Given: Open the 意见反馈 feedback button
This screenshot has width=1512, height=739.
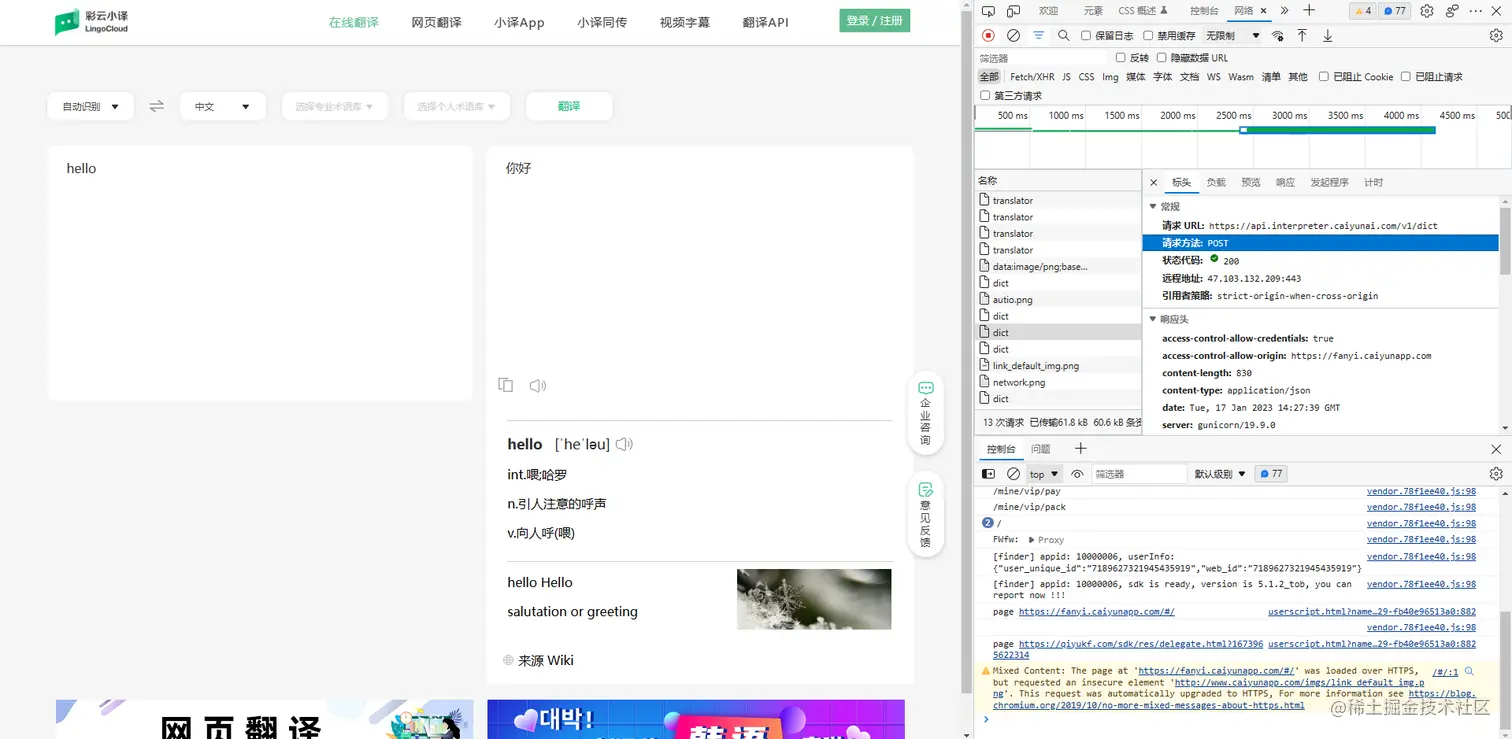Looking at the screenshot, I should pos(925,514).
